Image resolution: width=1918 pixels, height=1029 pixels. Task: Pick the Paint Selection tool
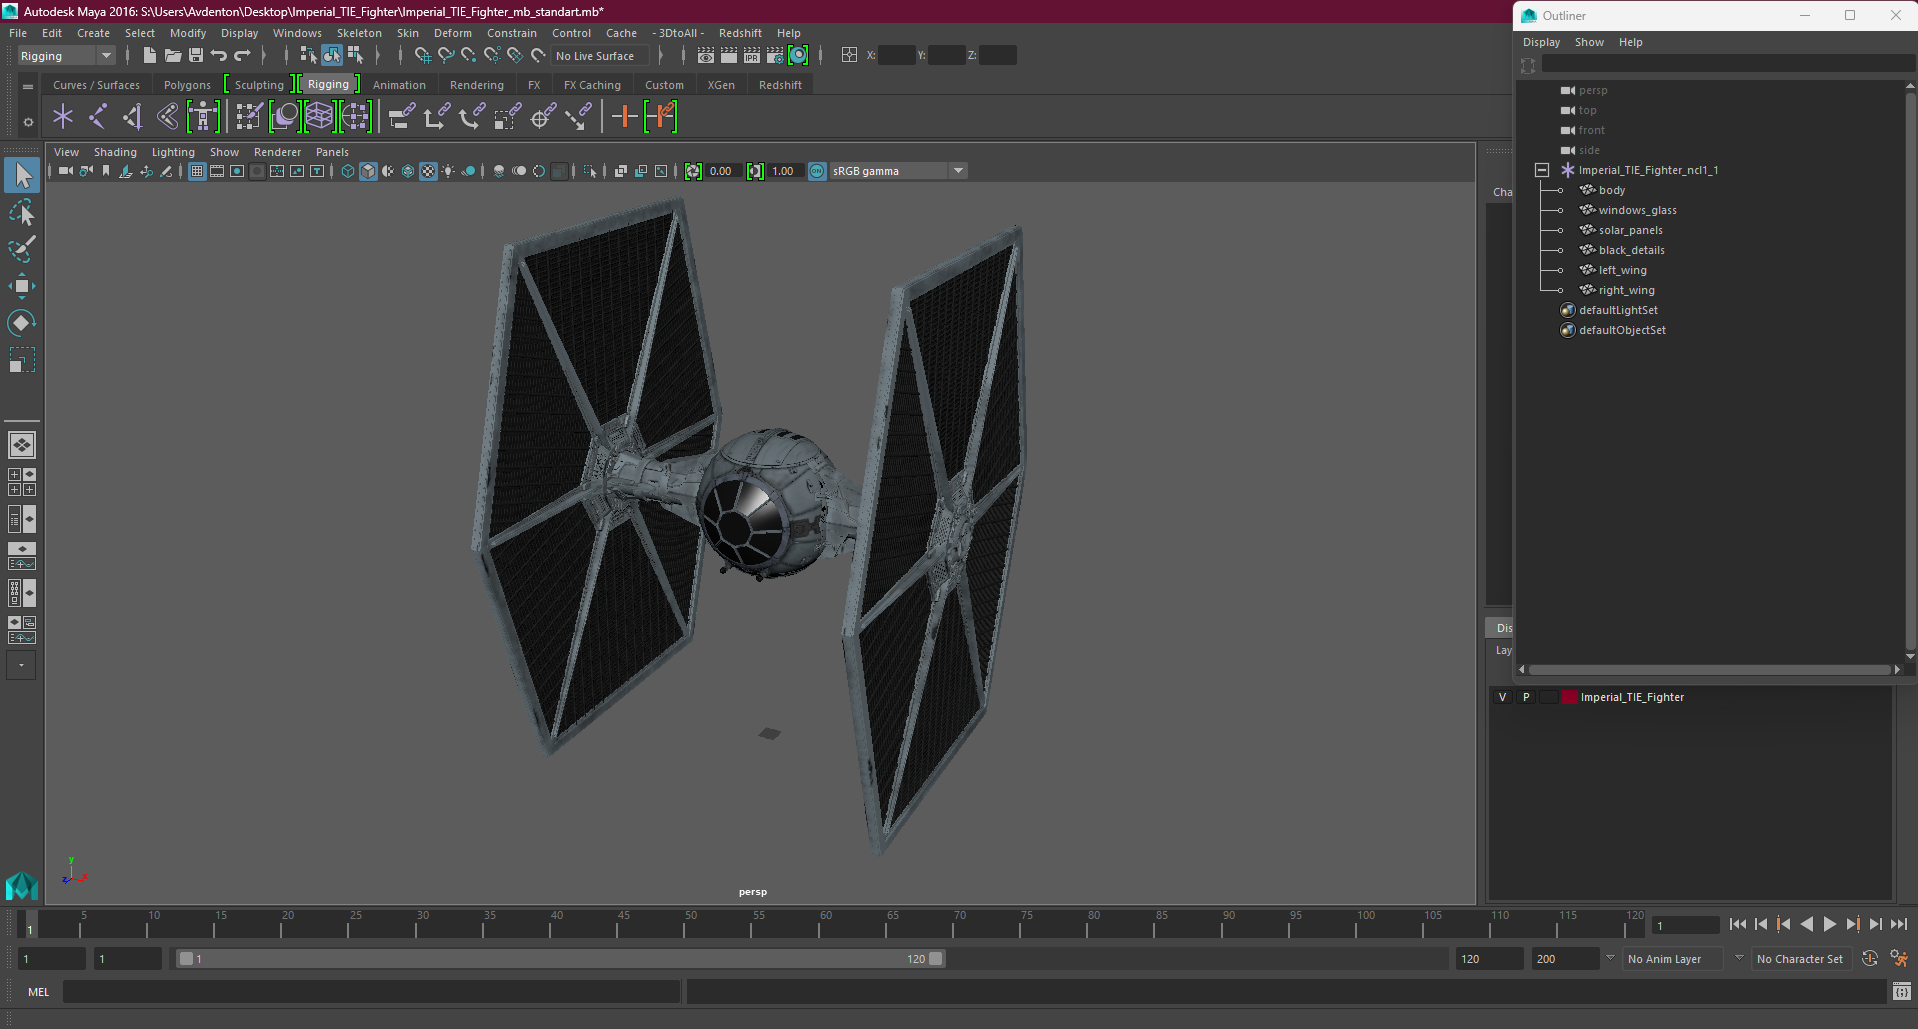[x=22, y=249]
